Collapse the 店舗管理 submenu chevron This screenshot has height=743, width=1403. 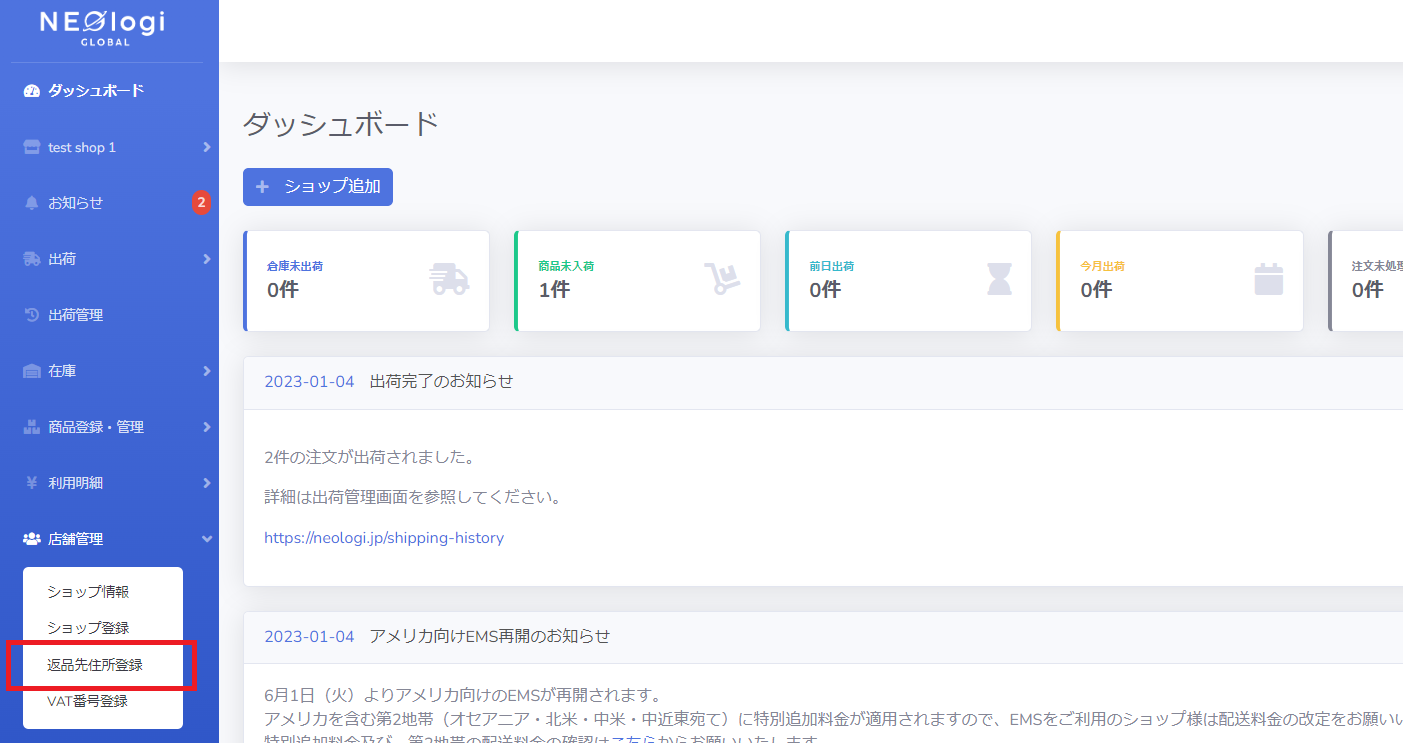point(206,539)
